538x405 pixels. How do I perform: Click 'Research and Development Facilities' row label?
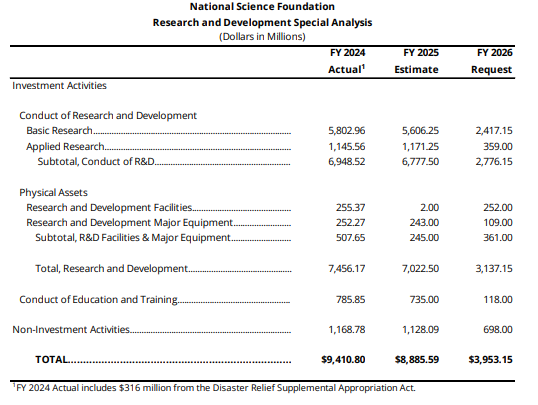(109, 208)
